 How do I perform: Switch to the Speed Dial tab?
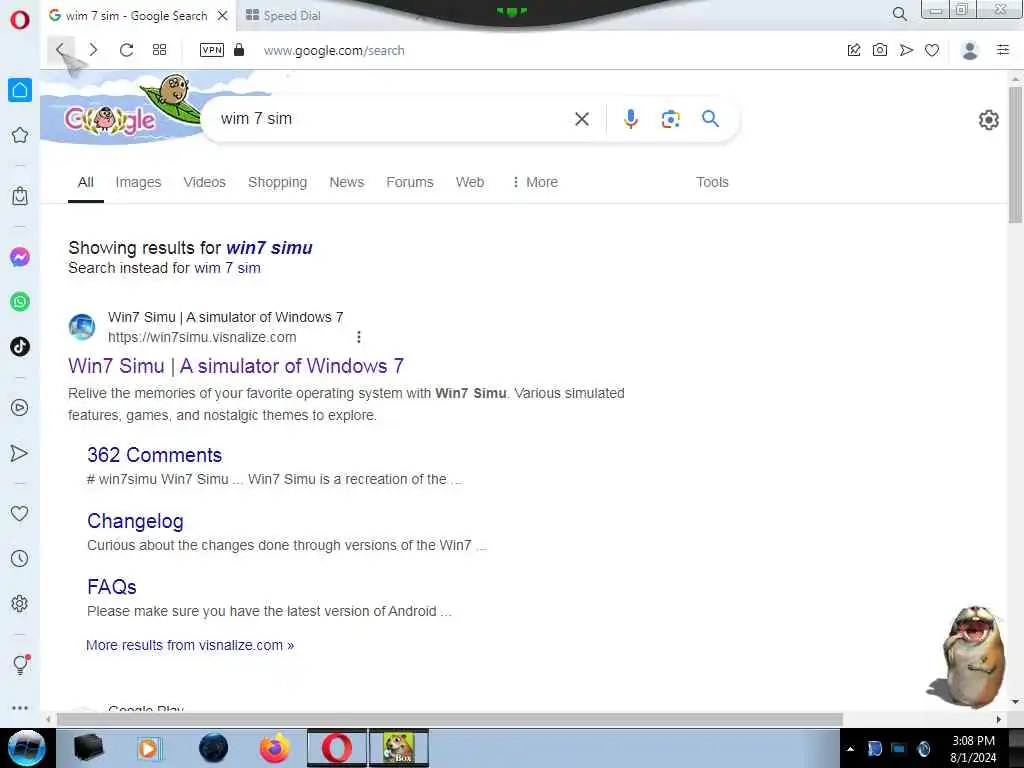[x=292, y=16]
